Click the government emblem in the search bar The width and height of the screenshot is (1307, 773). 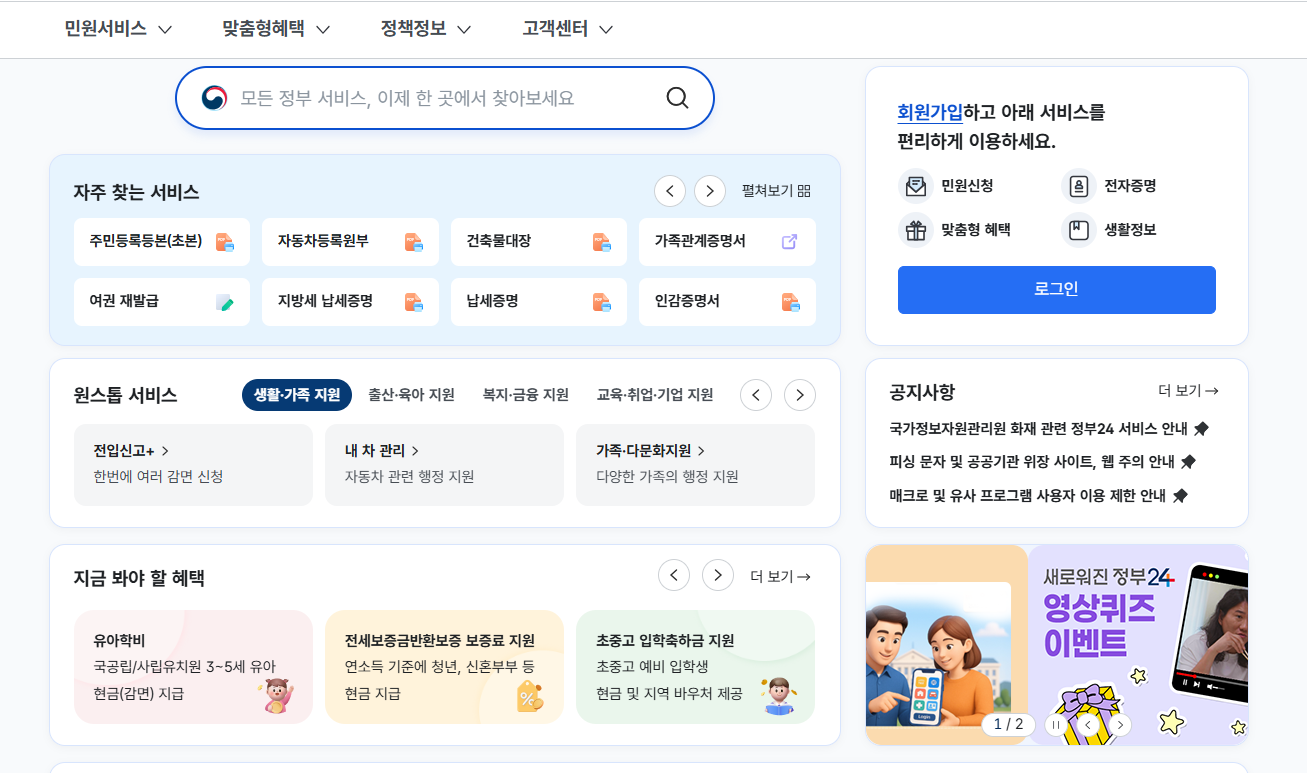(x=212, y=97)
